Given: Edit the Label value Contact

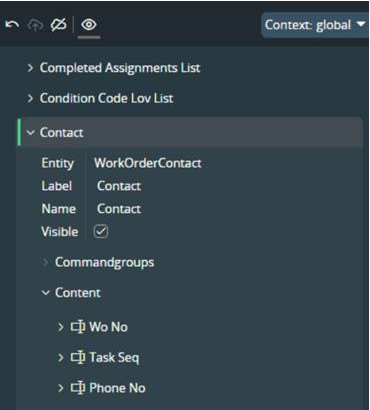Looking at the screenshot, I should [x=119, y=186].
